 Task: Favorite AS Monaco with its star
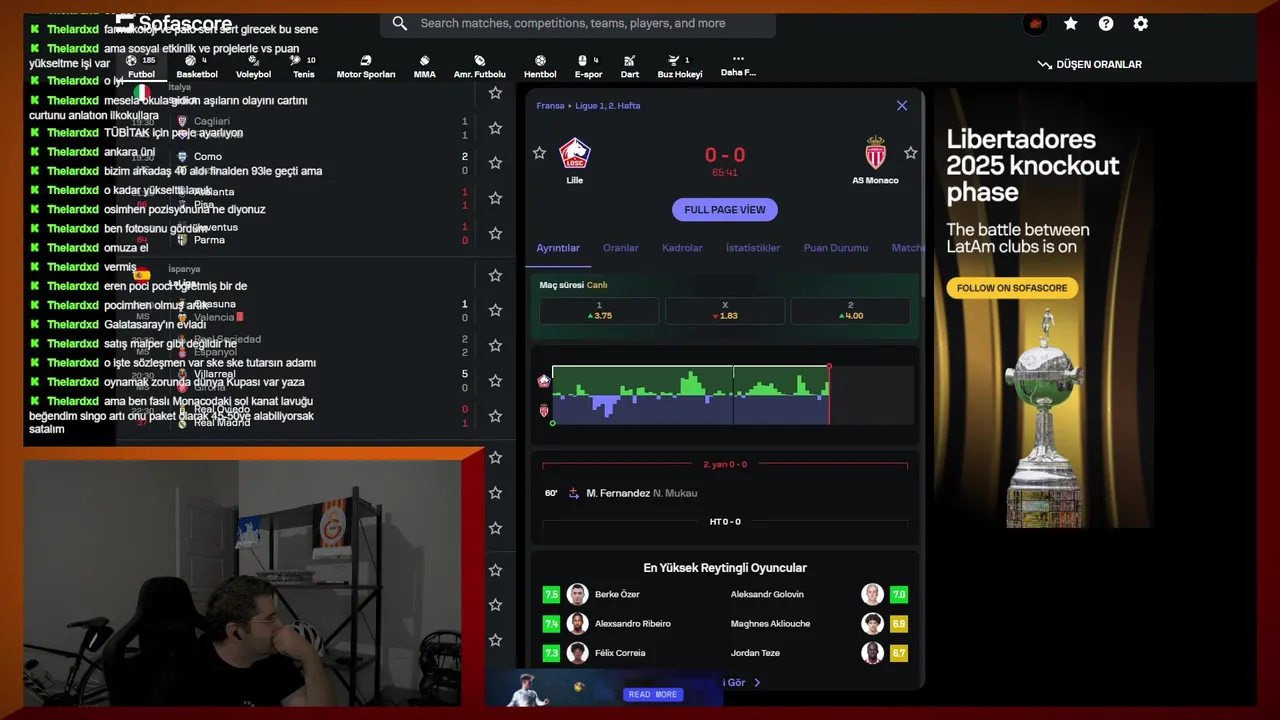pyautogui.click(x=910, y=153)
